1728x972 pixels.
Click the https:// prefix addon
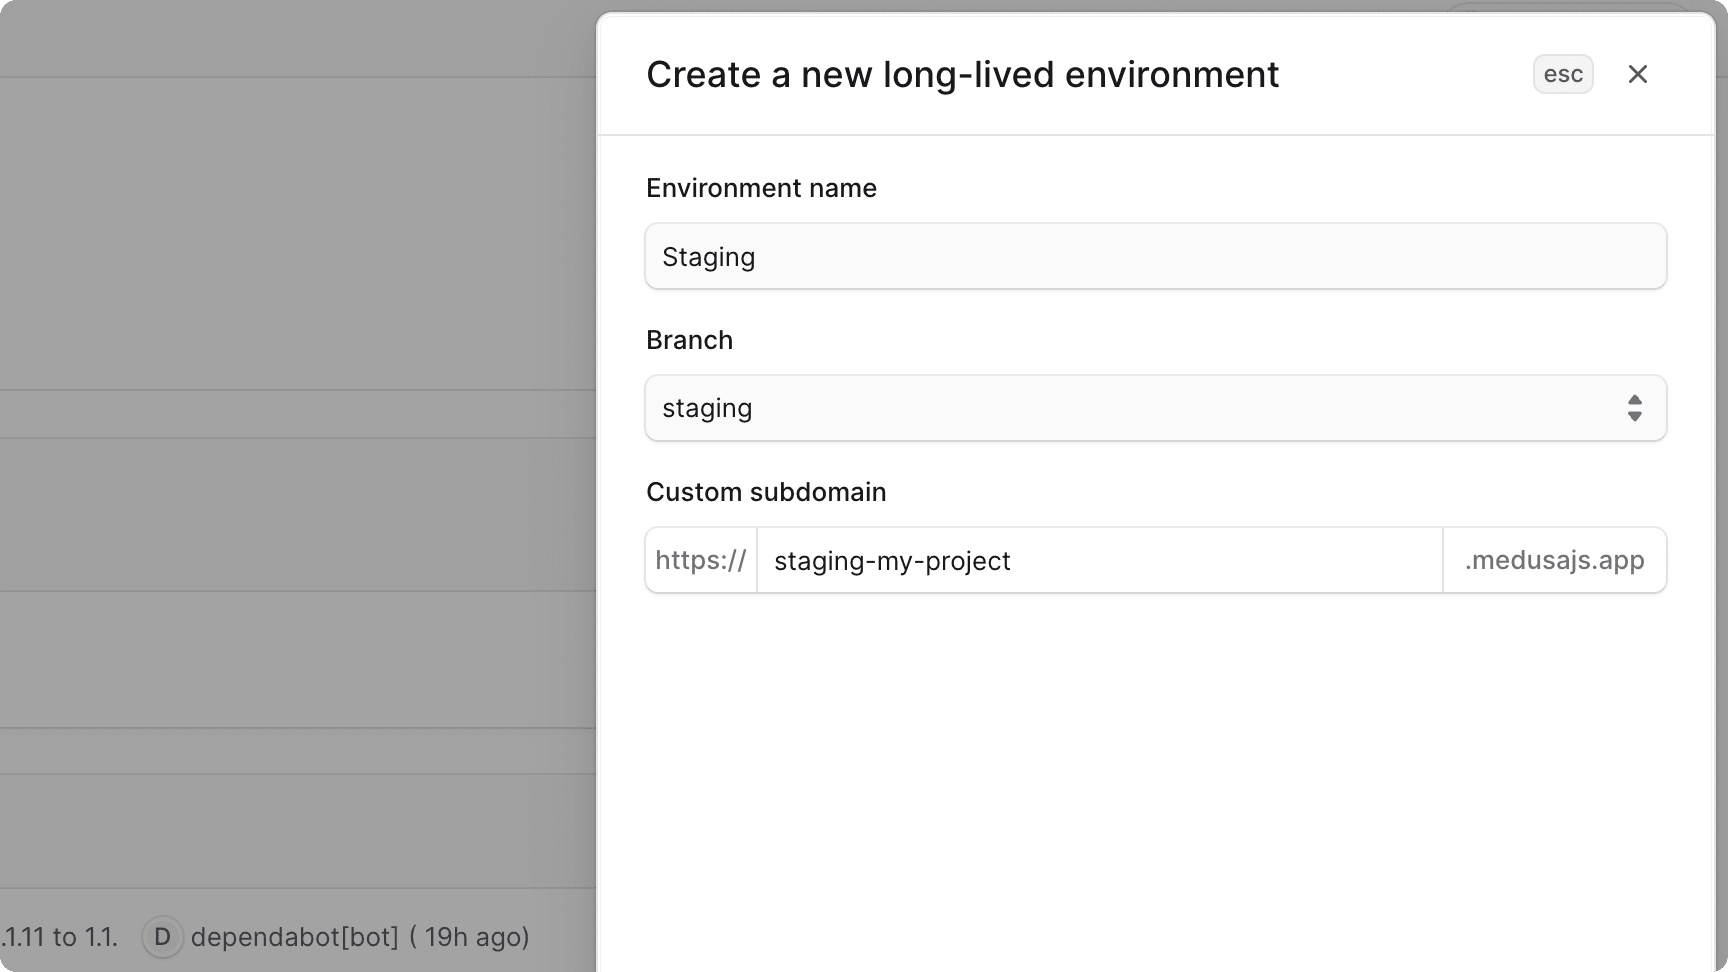click(701, 561)
